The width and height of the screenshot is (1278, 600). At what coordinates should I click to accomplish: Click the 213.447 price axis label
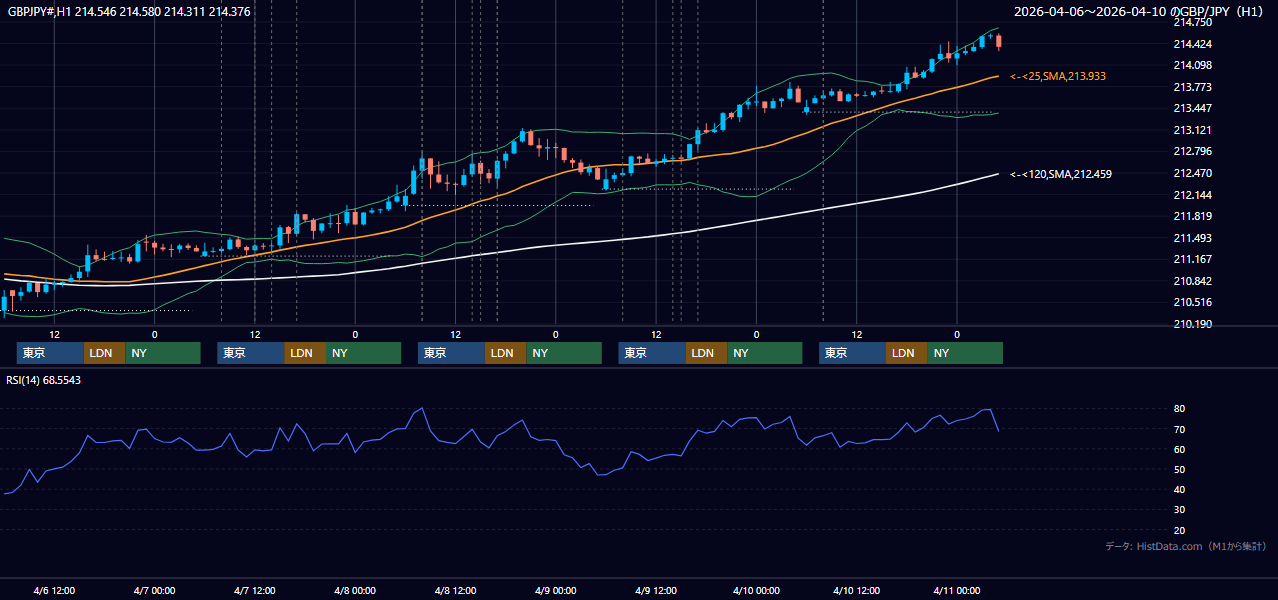click(x=1192, y=108)
